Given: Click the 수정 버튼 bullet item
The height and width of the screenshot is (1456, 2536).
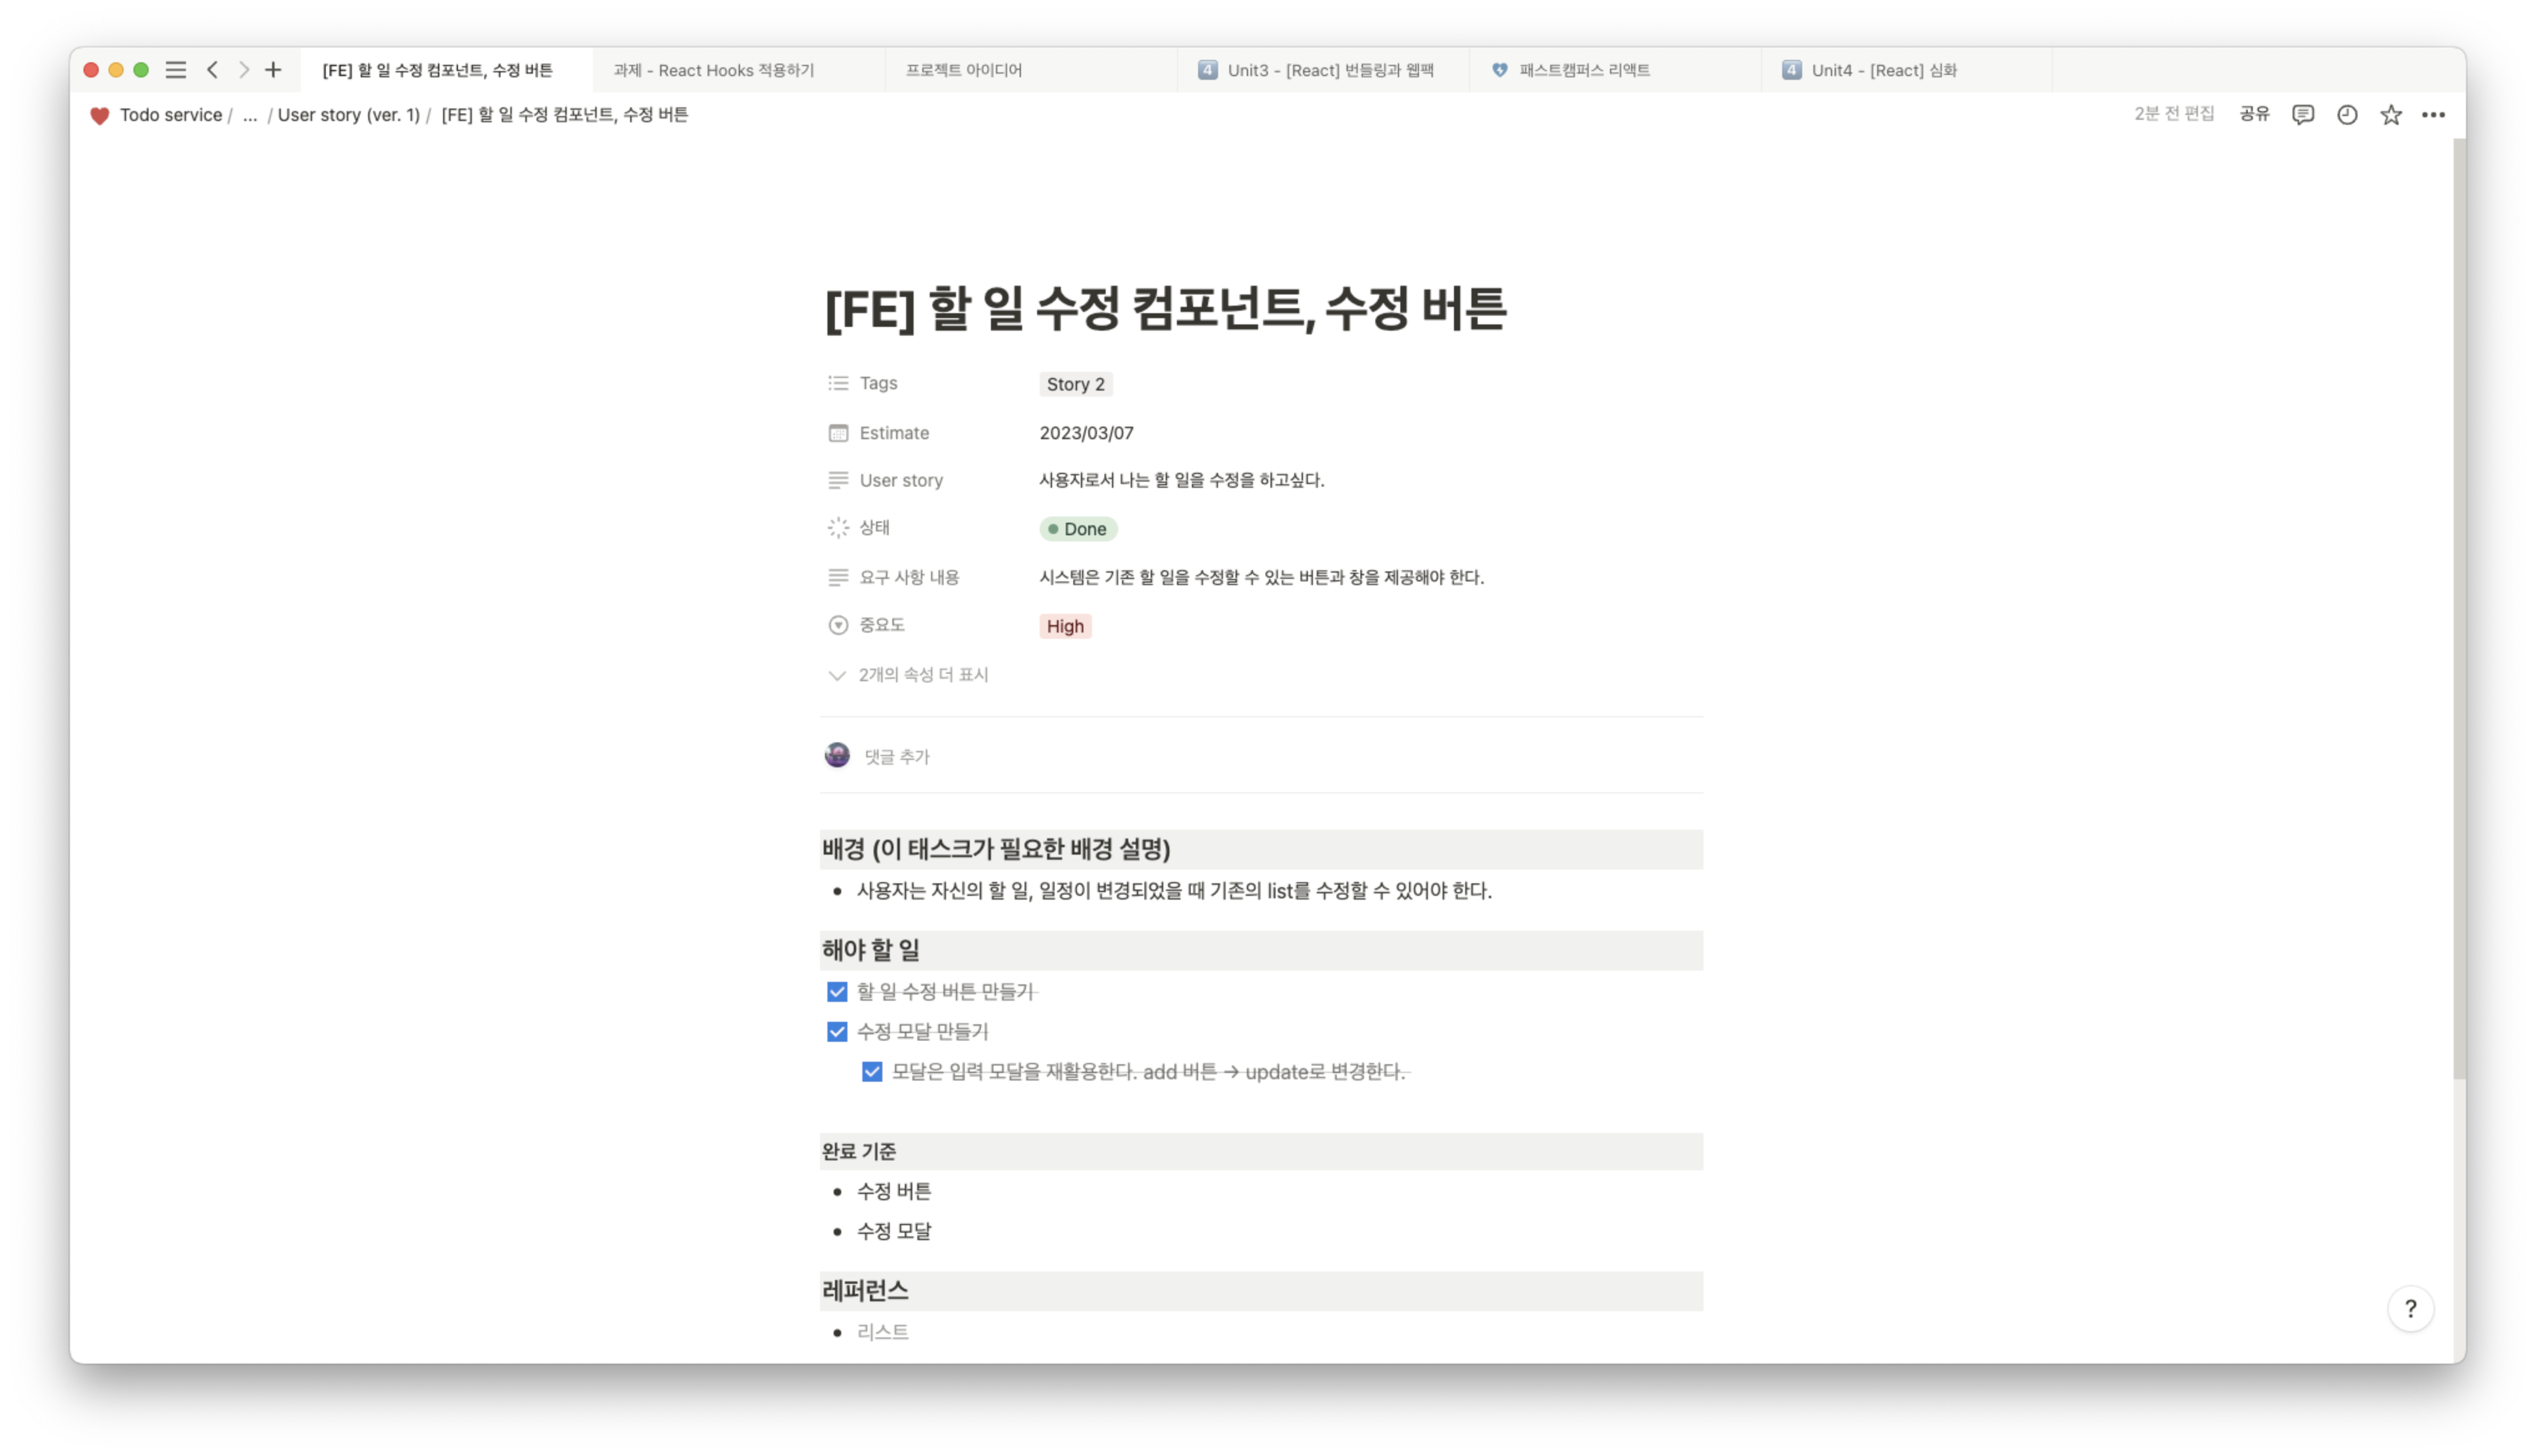Looking at the screenshot, I should [x=894, y=1191].
